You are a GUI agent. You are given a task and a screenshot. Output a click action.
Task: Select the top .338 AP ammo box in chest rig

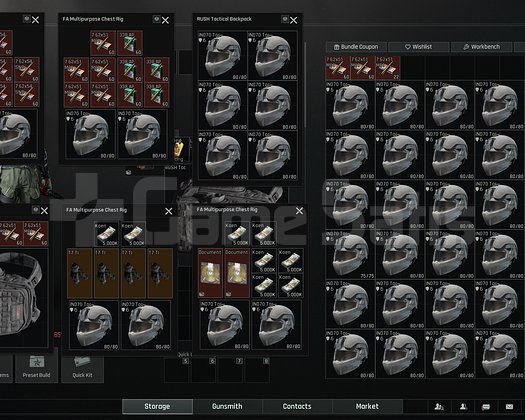point(130,43)
